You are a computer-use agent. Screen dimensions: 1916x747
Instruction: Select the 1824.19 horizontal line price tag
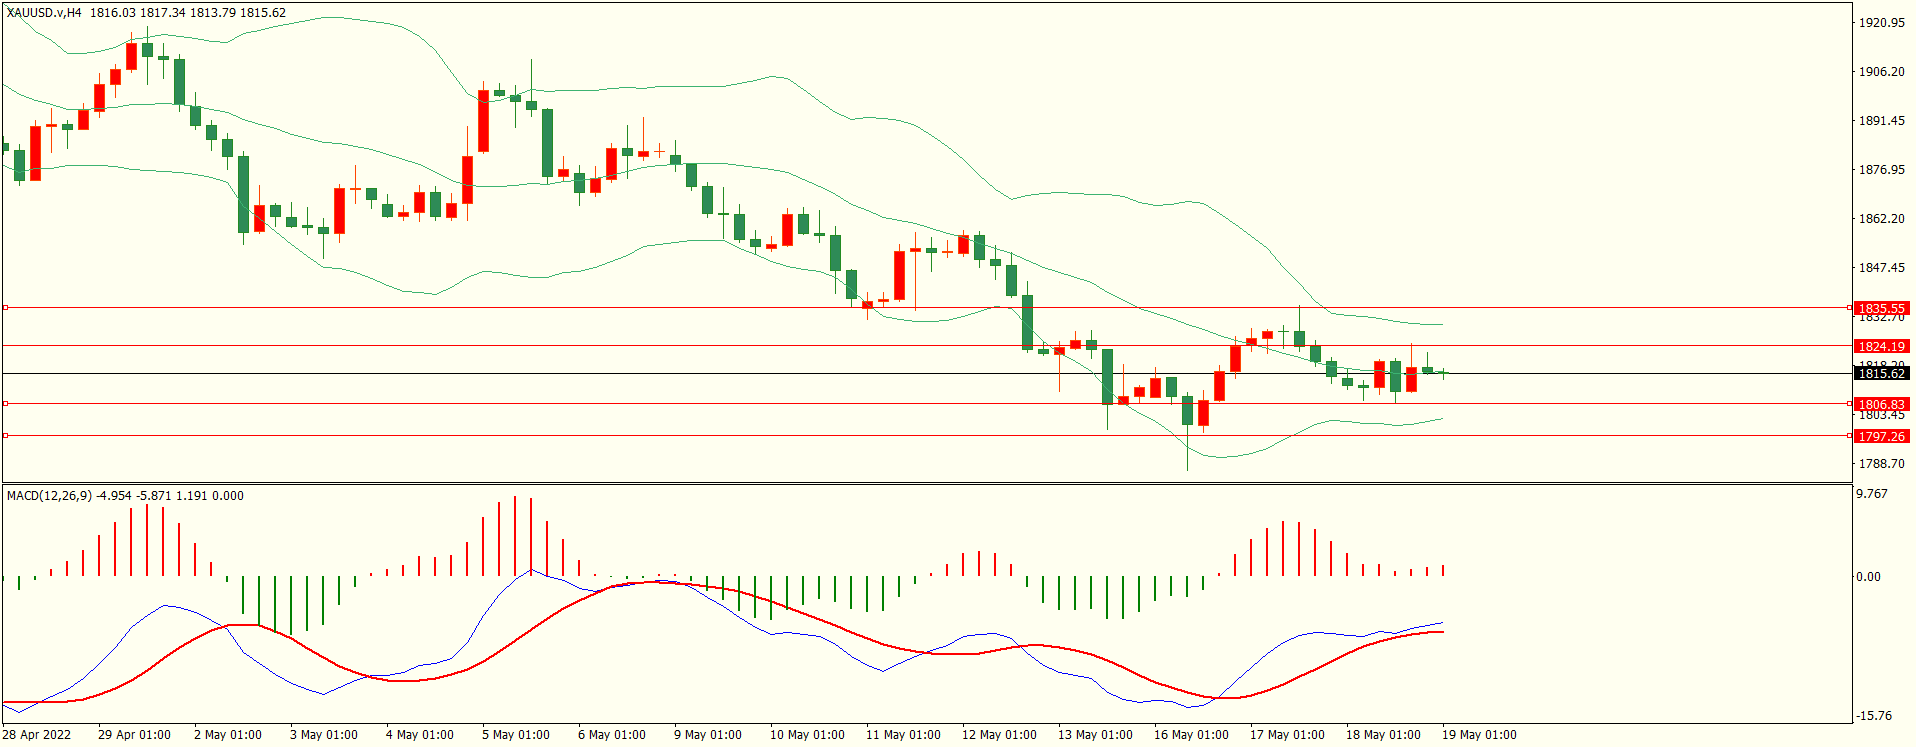pos(1881,346)
